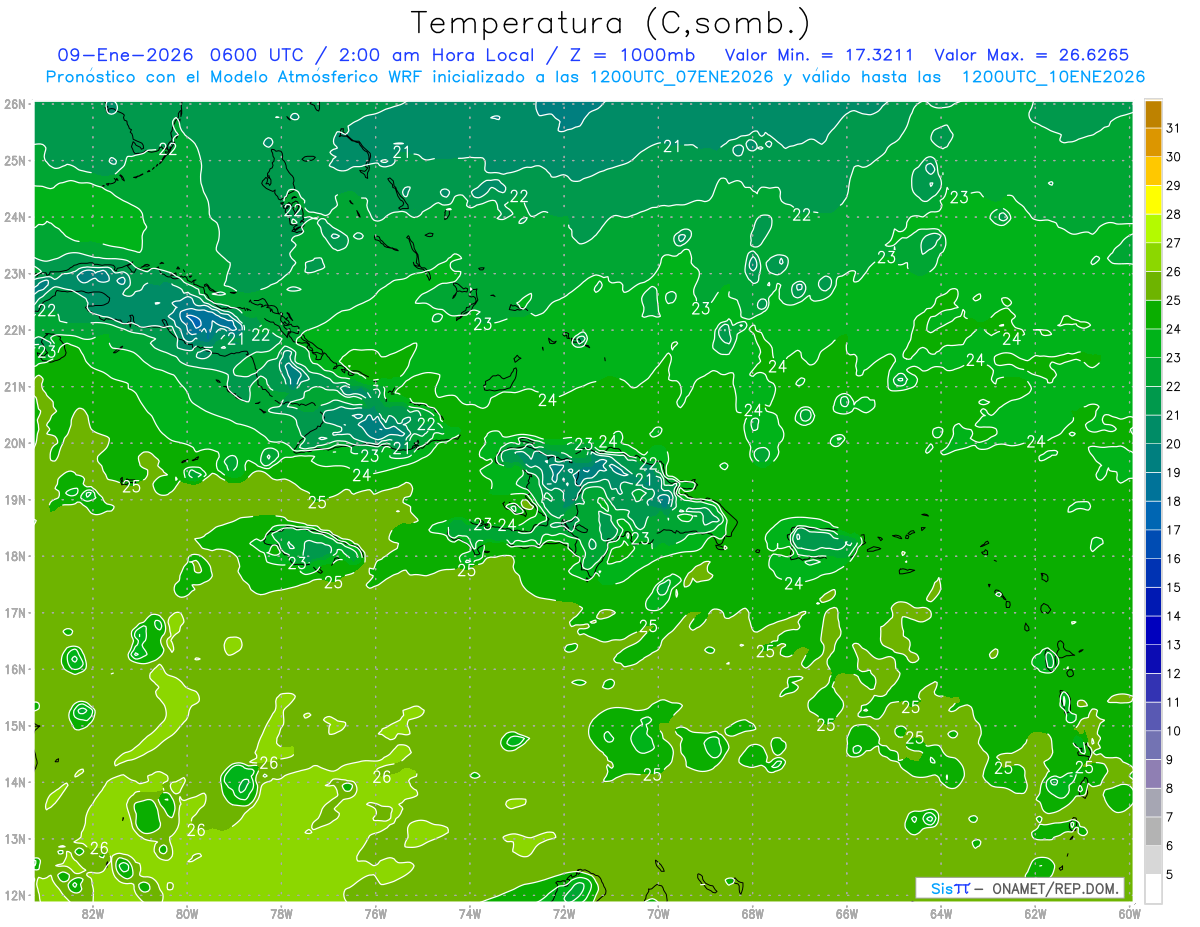Click the '25N' latitude axis label

click(15, 161)
